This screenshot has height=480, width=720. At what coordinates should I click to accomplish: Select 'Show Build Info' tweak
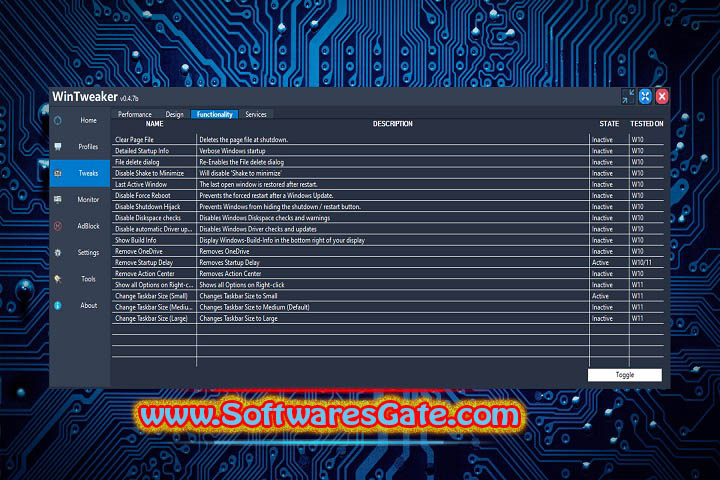[135, 240]
